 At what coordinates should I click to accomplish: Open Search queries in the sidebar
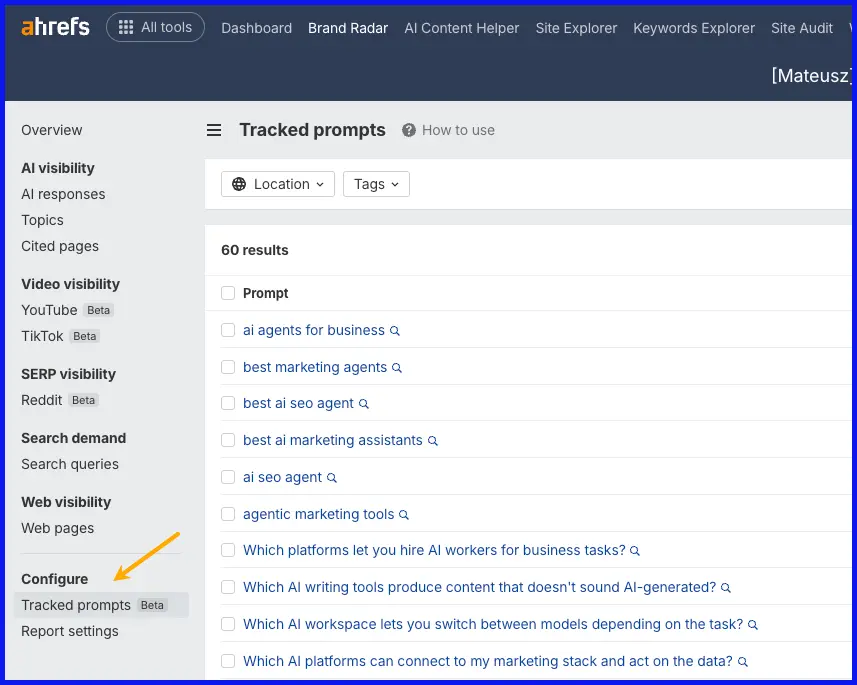(x=69, y=464)
